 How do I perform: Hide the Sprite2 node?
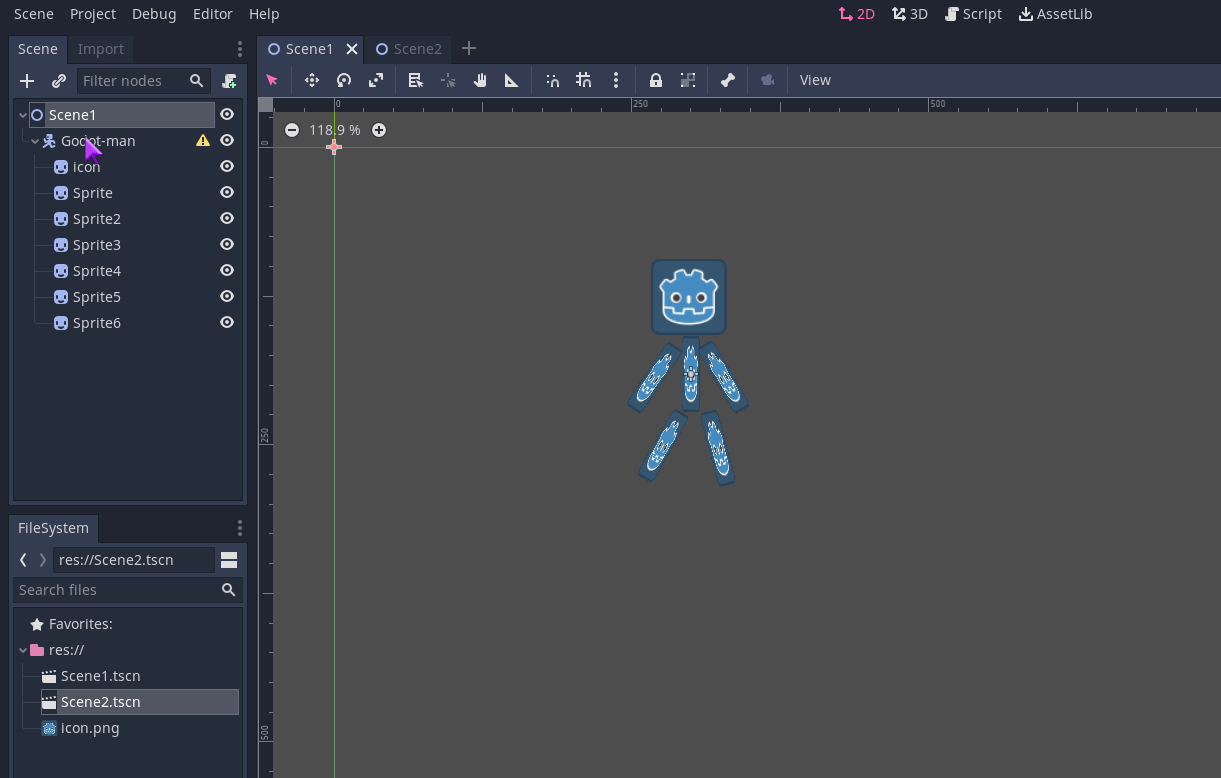[x=227, y=219]
